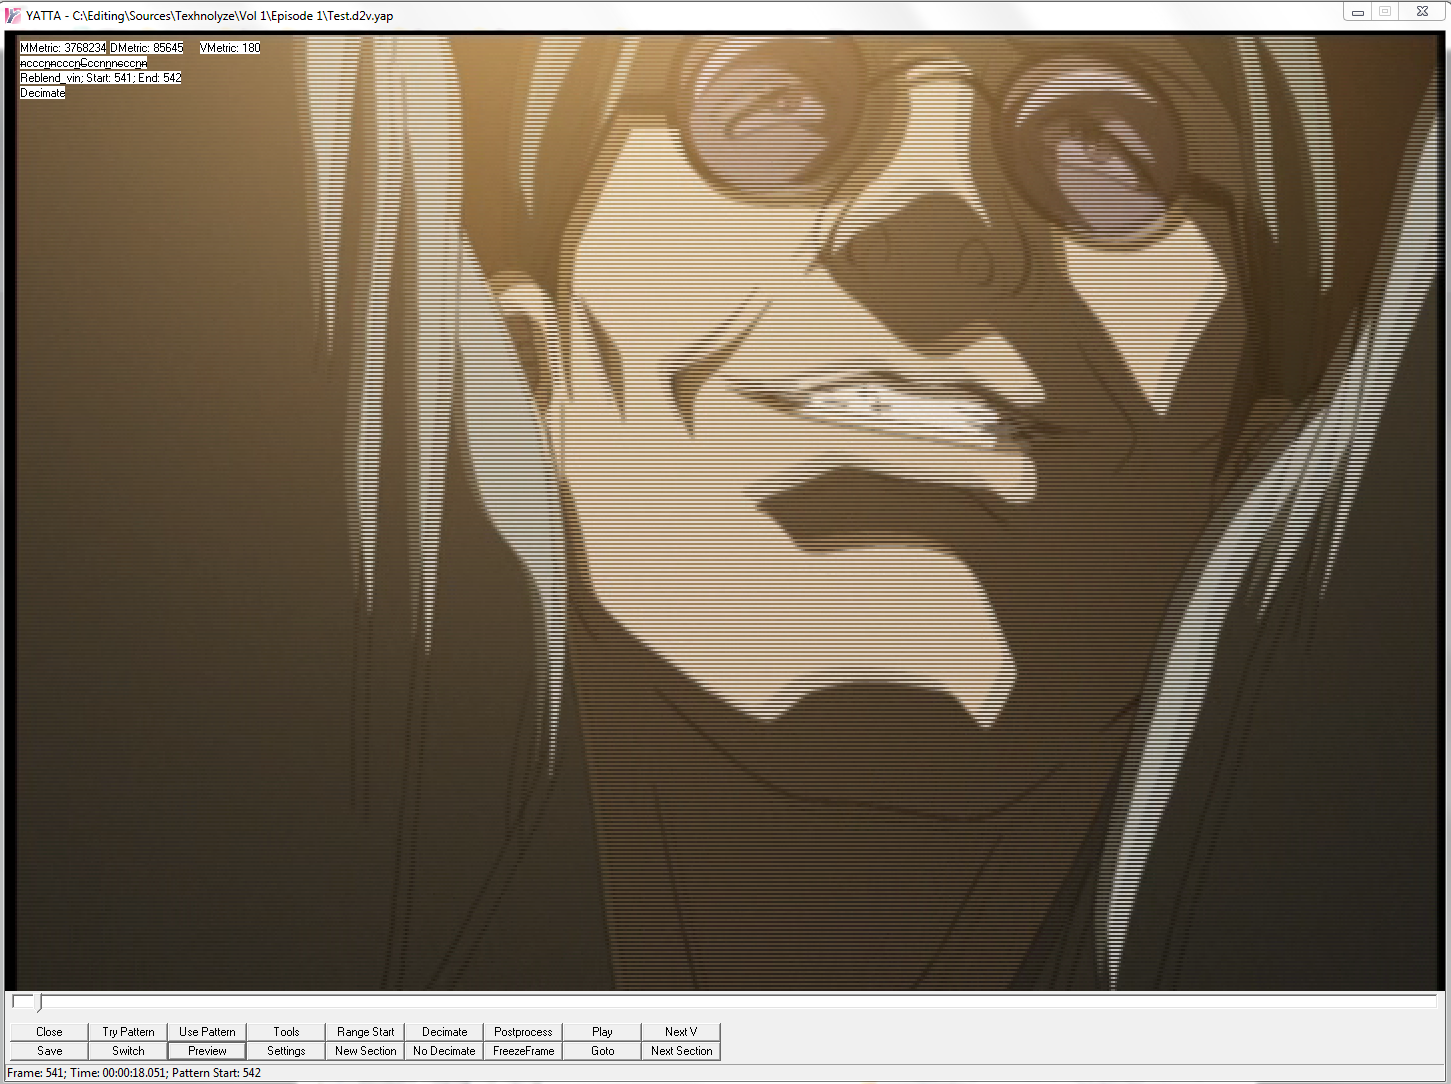Open the Preview window
The height and width of the screenshot is (1084, 1451).
tap(207, 1050)
